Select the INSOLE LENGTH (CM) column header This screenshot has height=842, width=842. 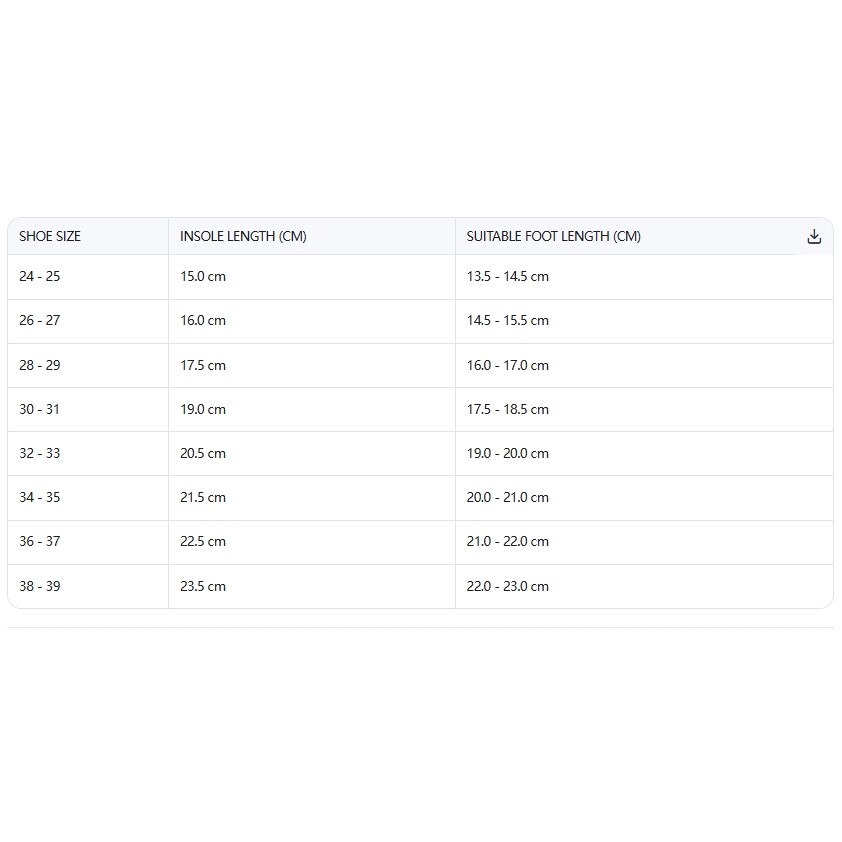(x=311, y=236)
